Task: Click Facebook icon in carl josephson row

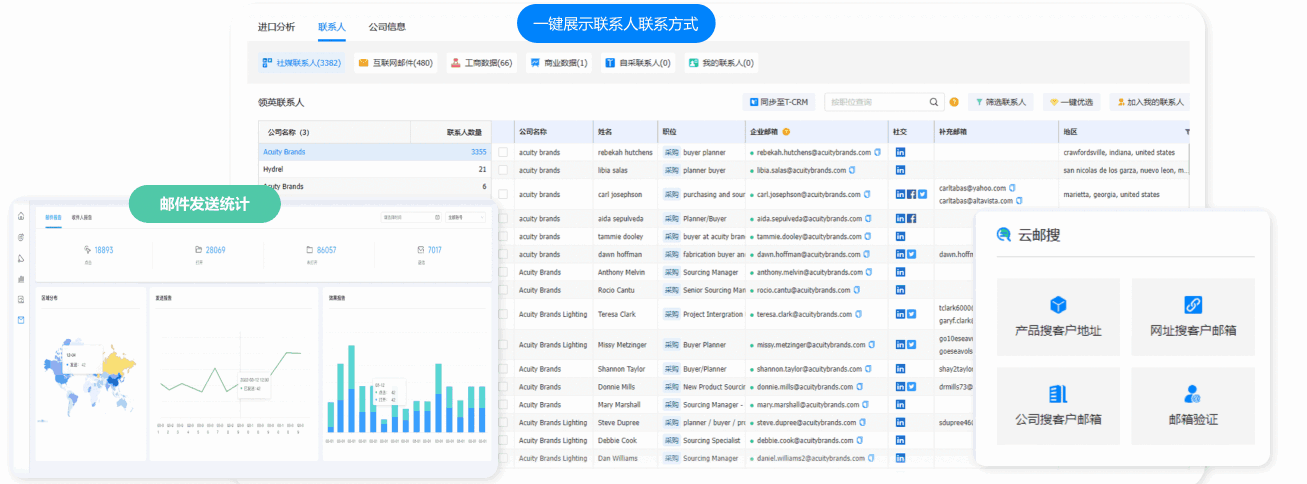Action: point(911,194)
